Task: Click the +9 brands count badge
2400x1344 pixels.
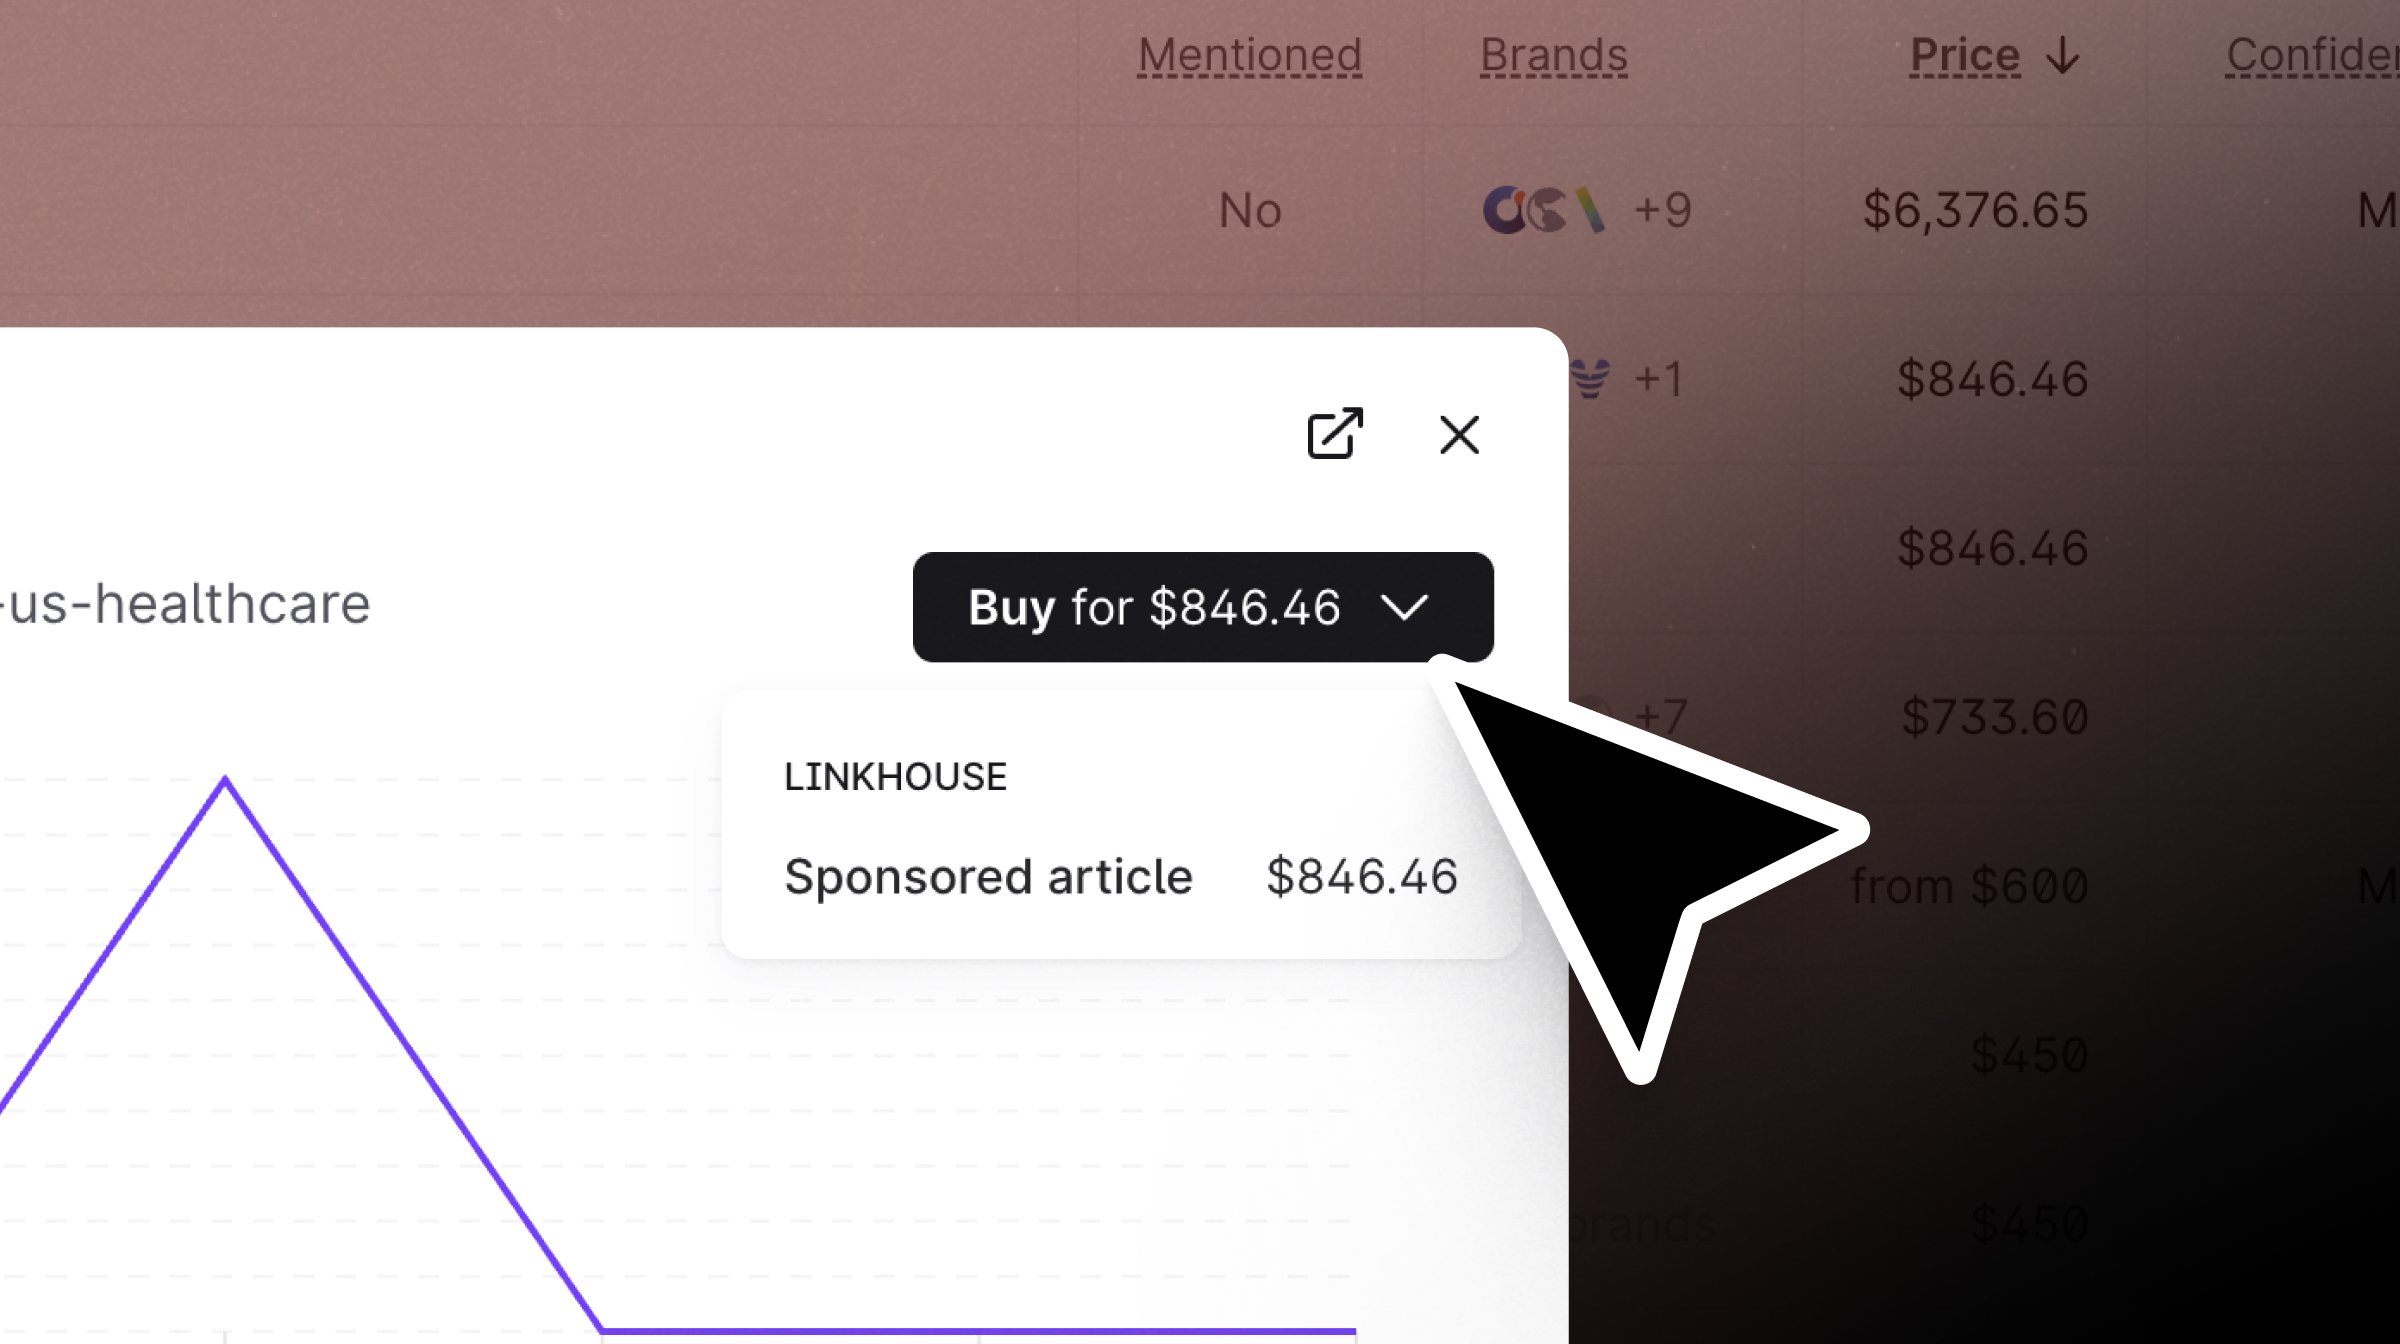Action: (1662, 211)
